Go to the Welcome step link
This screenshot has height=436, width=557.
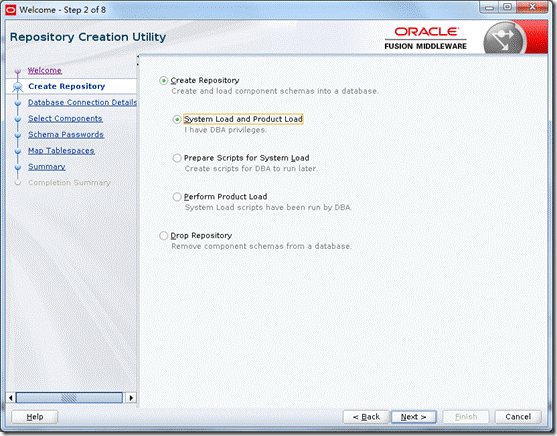click(45, 70)
